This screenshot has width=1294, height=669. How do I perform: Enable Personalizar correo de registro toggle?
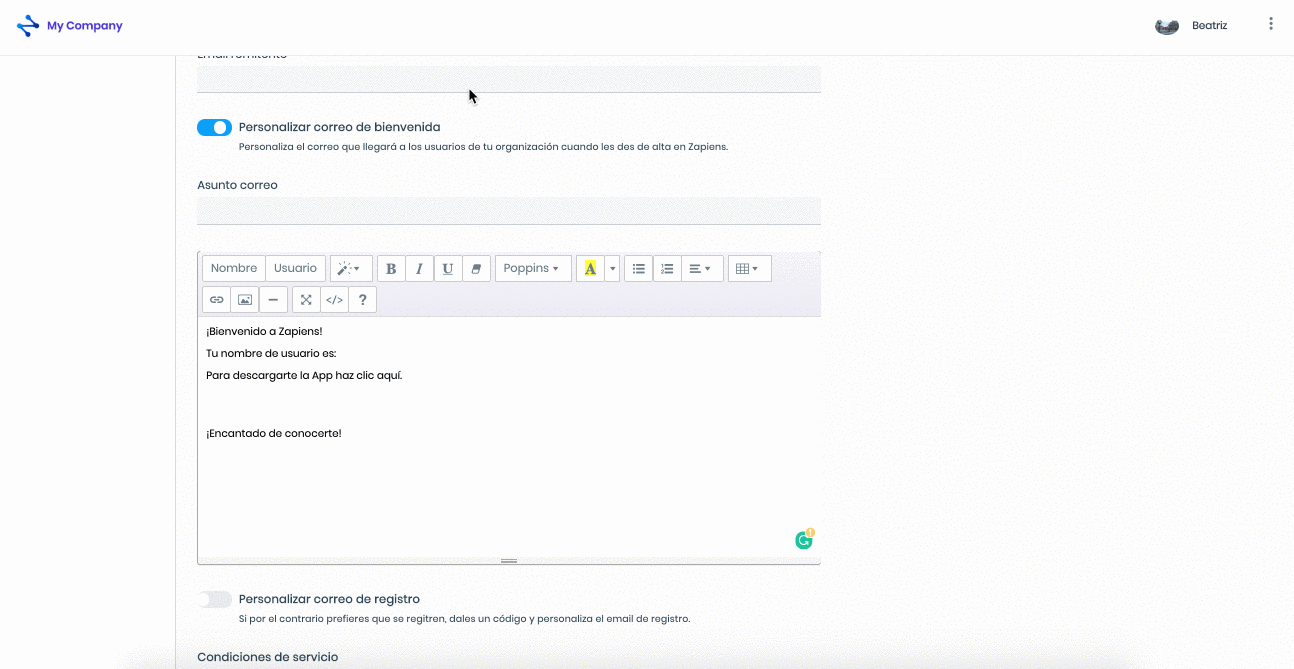pyautogui.click(x=214, y=599)
